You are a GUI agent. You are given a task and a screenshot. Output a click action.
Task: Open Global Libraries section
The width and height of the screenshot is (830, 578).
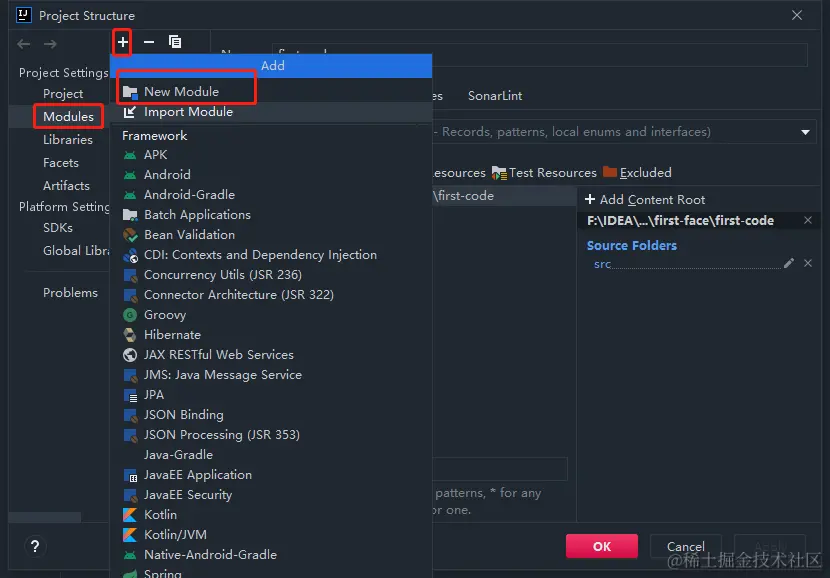pos(76,251)
